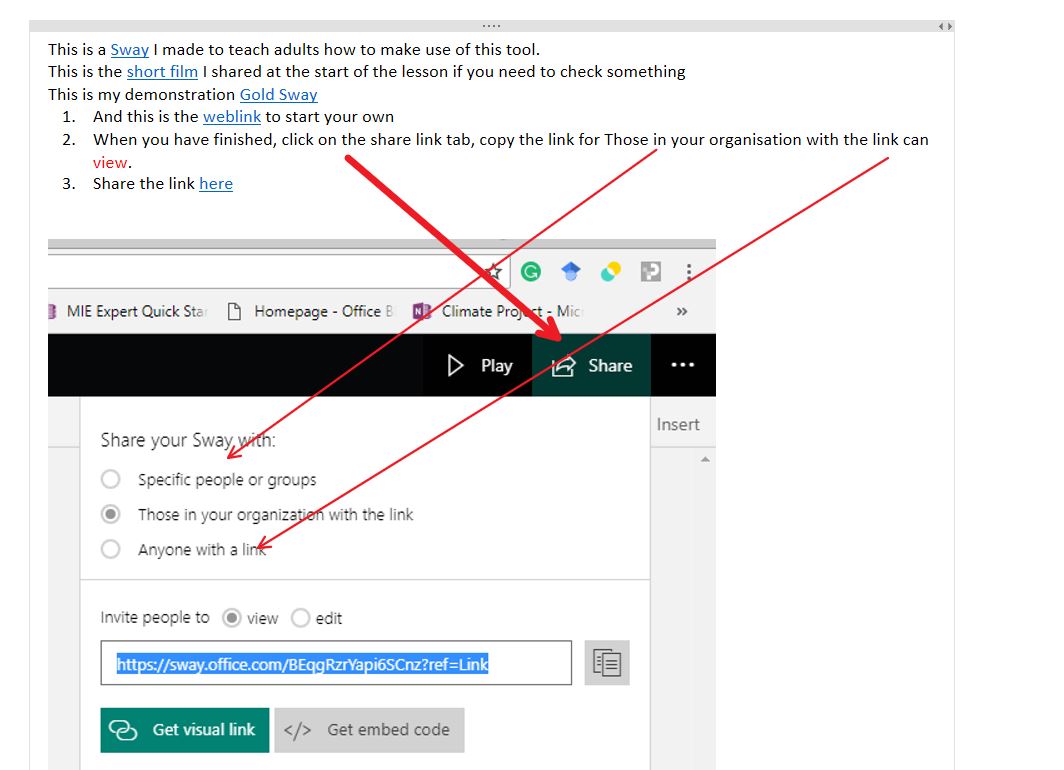Click the yellow and teal extension icon
Screen dimensions: 1064x770
click(610, 271)
